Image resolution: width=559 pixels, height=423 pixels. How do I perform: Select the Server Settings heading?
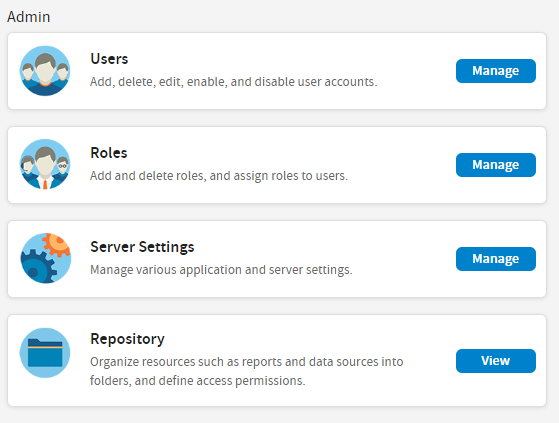[x=142, y=247]
